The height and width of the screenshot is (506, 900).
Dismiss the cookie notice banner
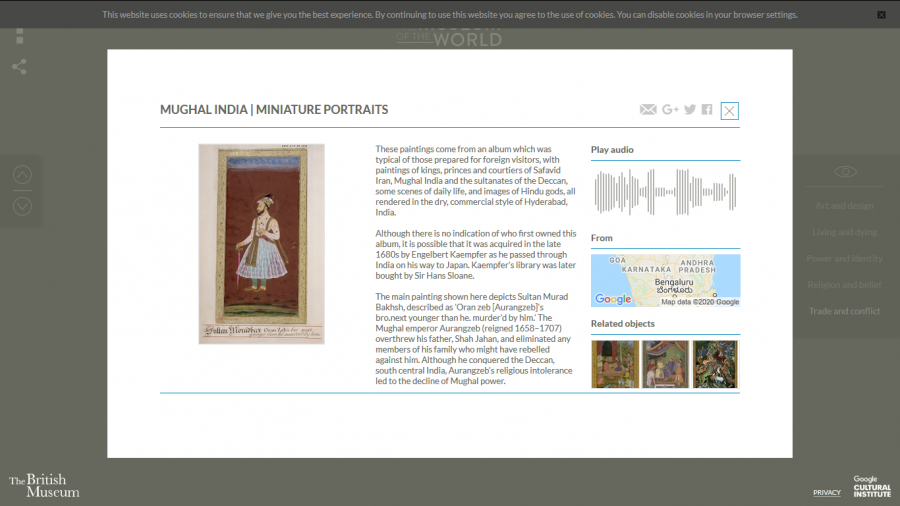tap(881, 15)
